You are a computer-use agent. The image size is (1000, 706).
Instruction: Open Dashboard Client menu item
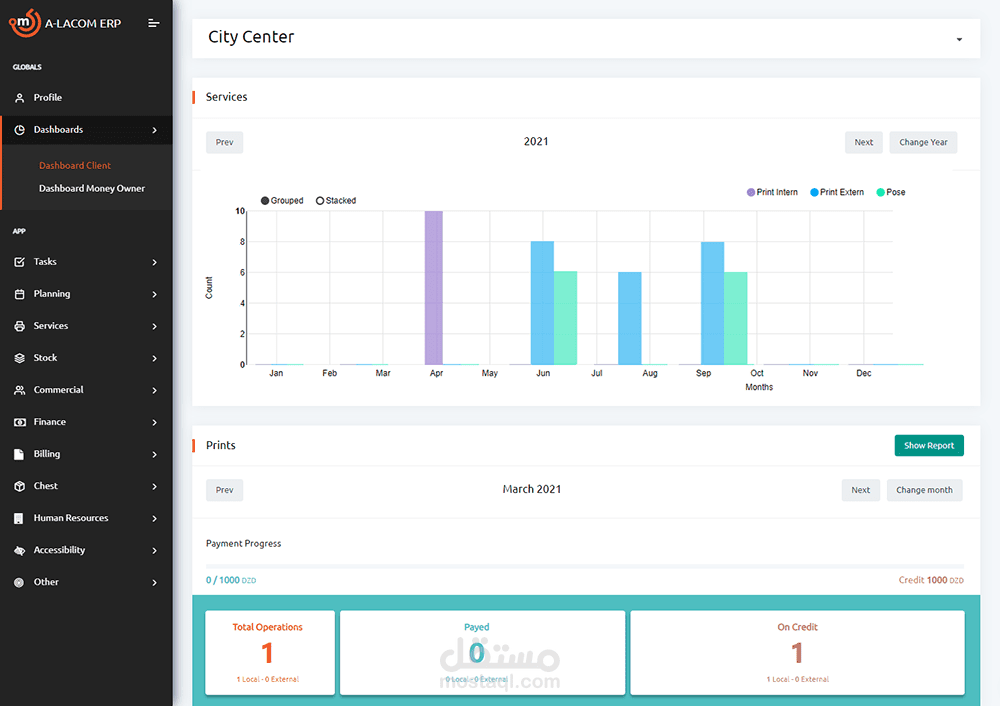pos(75,165)
